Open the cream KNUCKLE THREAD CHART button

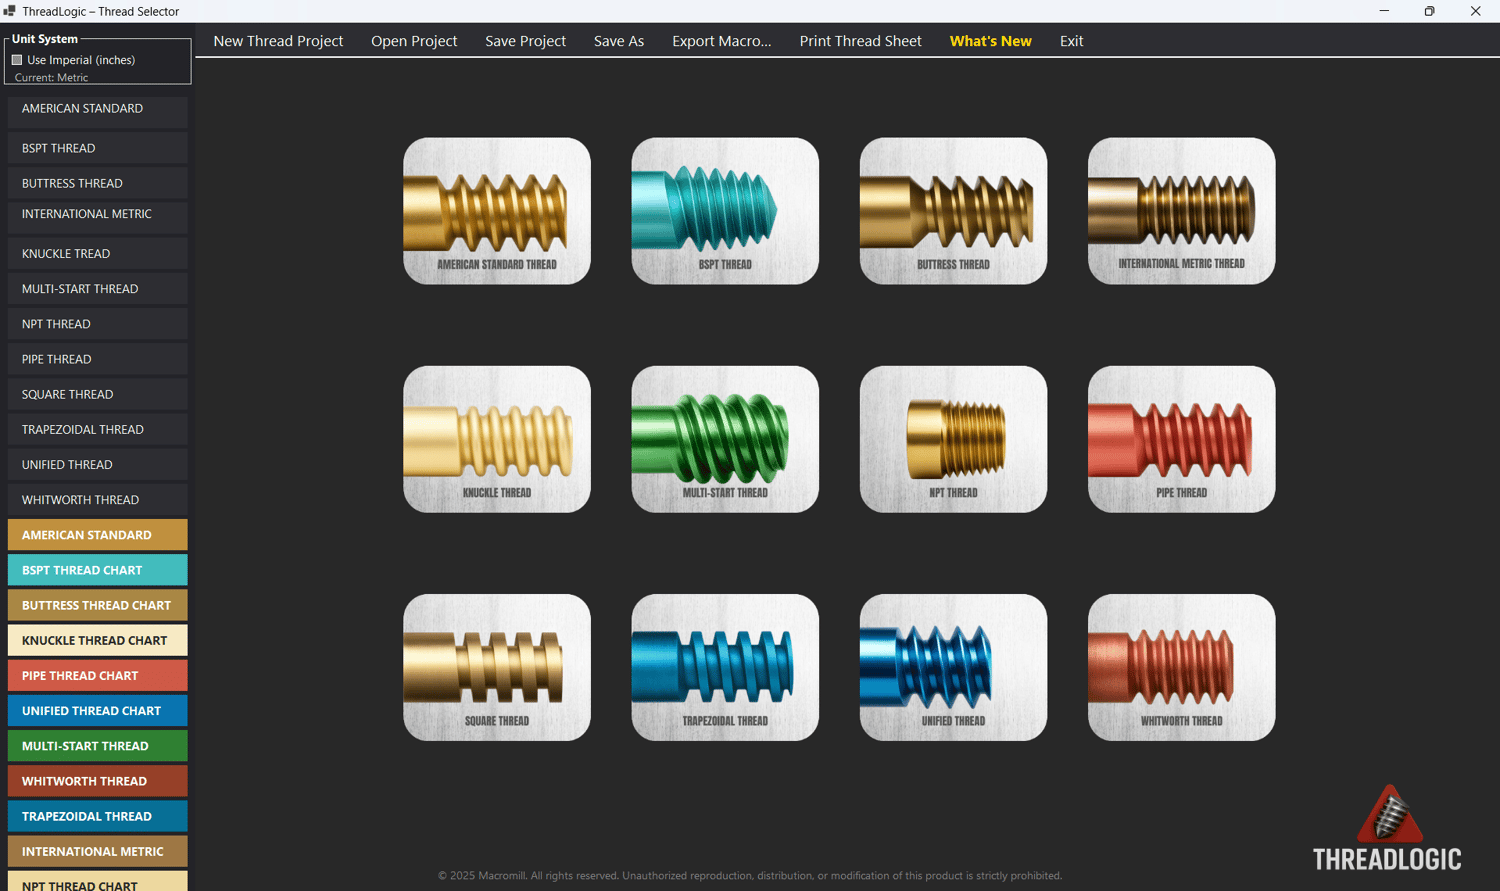97,640
